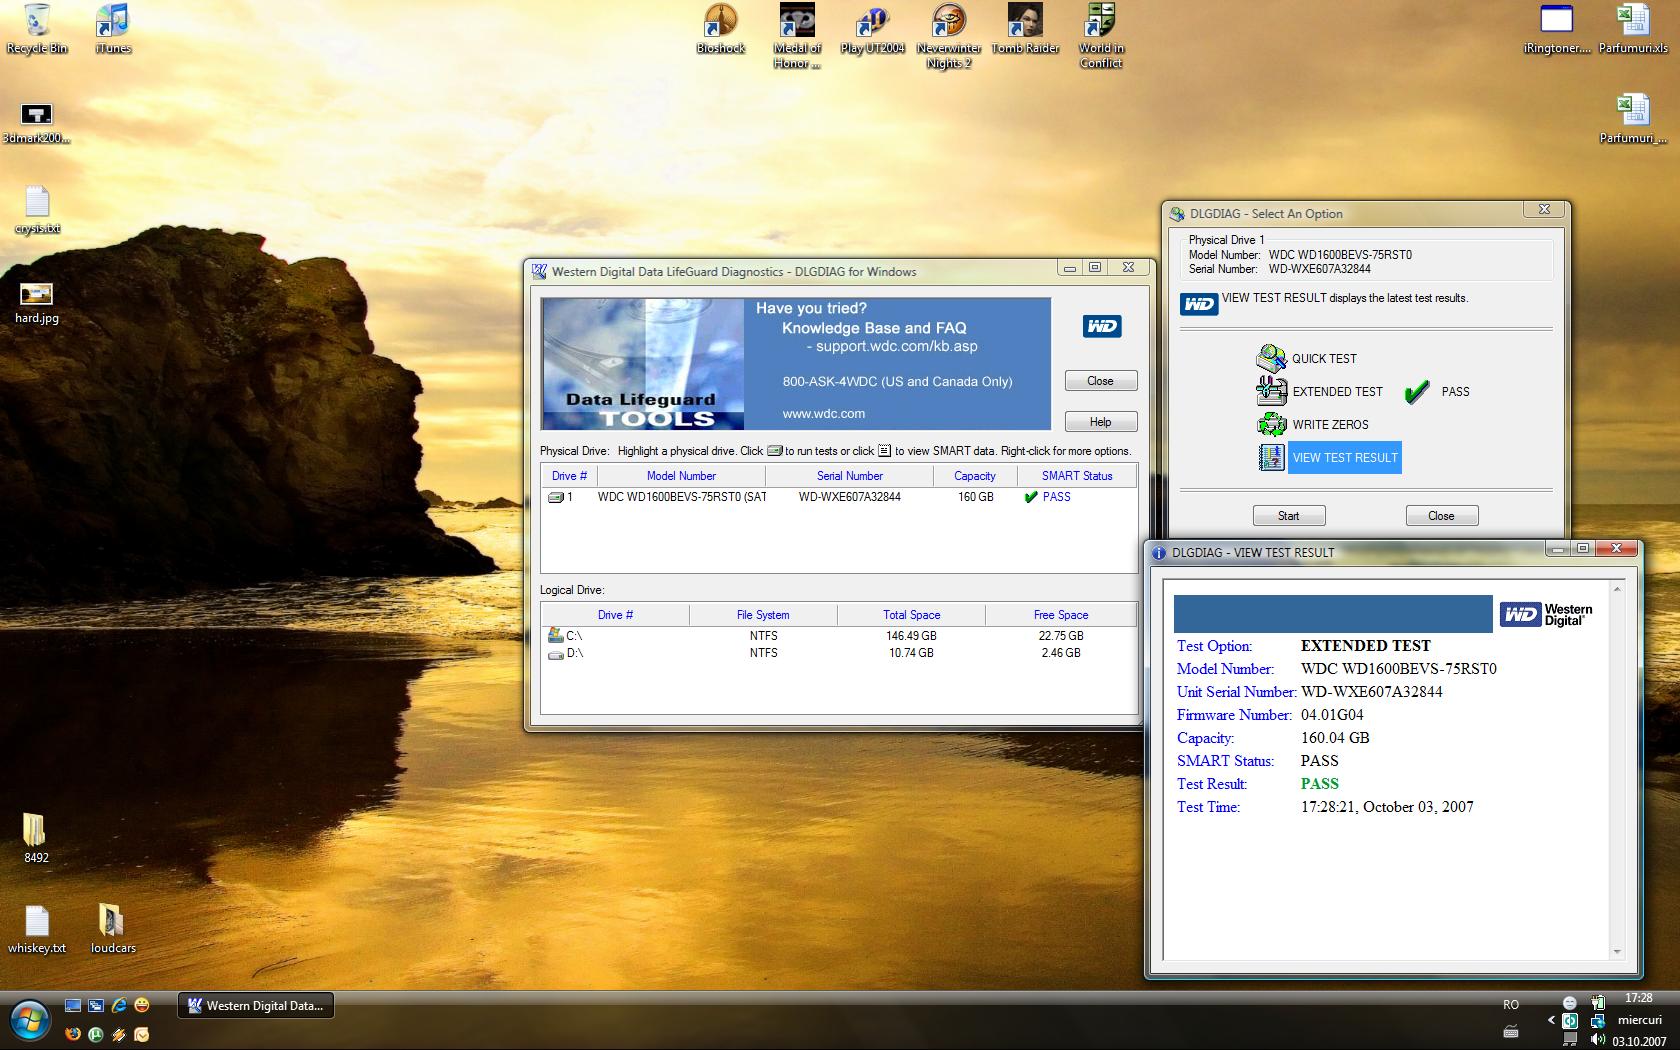This screenshot has height=1050, width=1680.
Task: Click the File System column header
Action: (x=763, y=615)
